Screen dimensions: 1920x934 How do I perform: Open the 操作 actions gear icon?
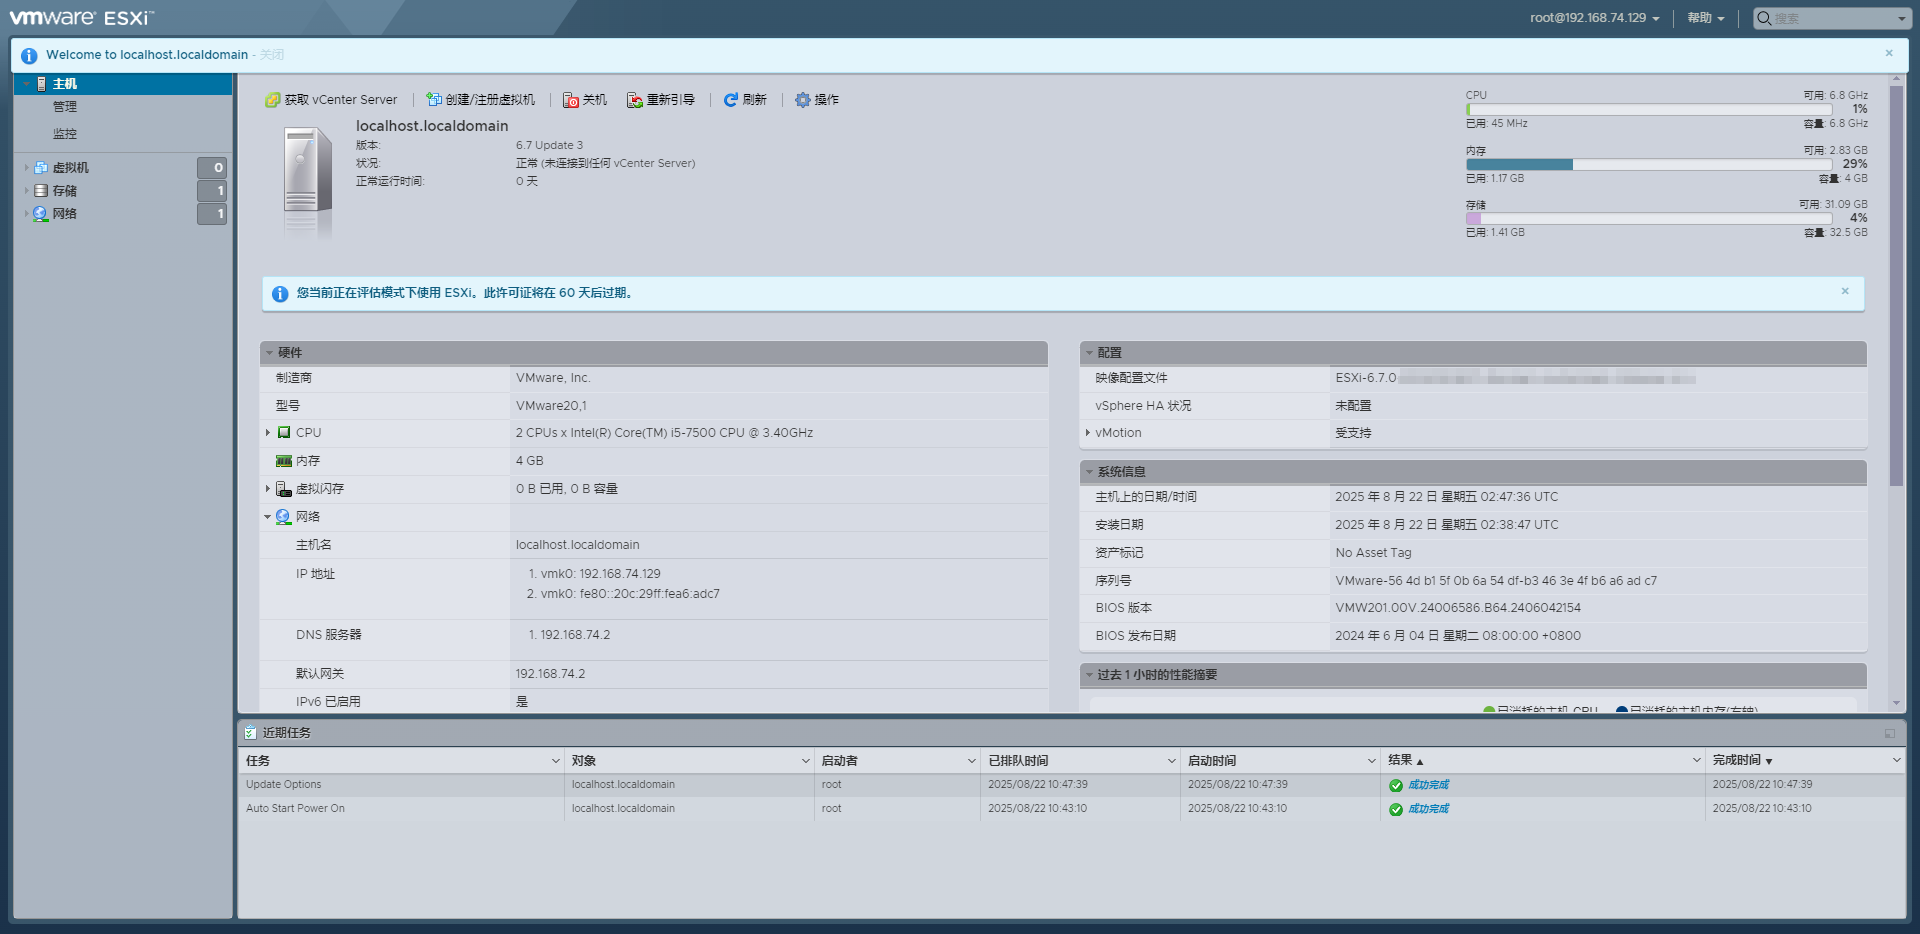[x=801, y=99]
